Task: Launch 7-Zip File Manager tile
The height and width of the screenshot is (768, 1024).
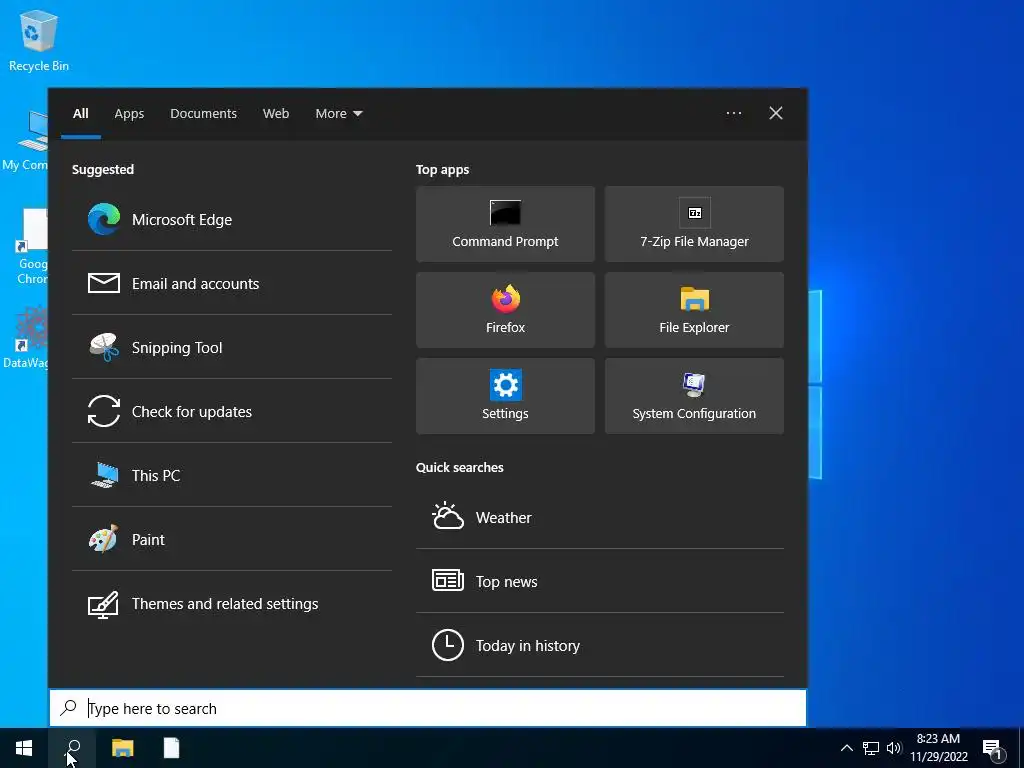Action: 694,224
